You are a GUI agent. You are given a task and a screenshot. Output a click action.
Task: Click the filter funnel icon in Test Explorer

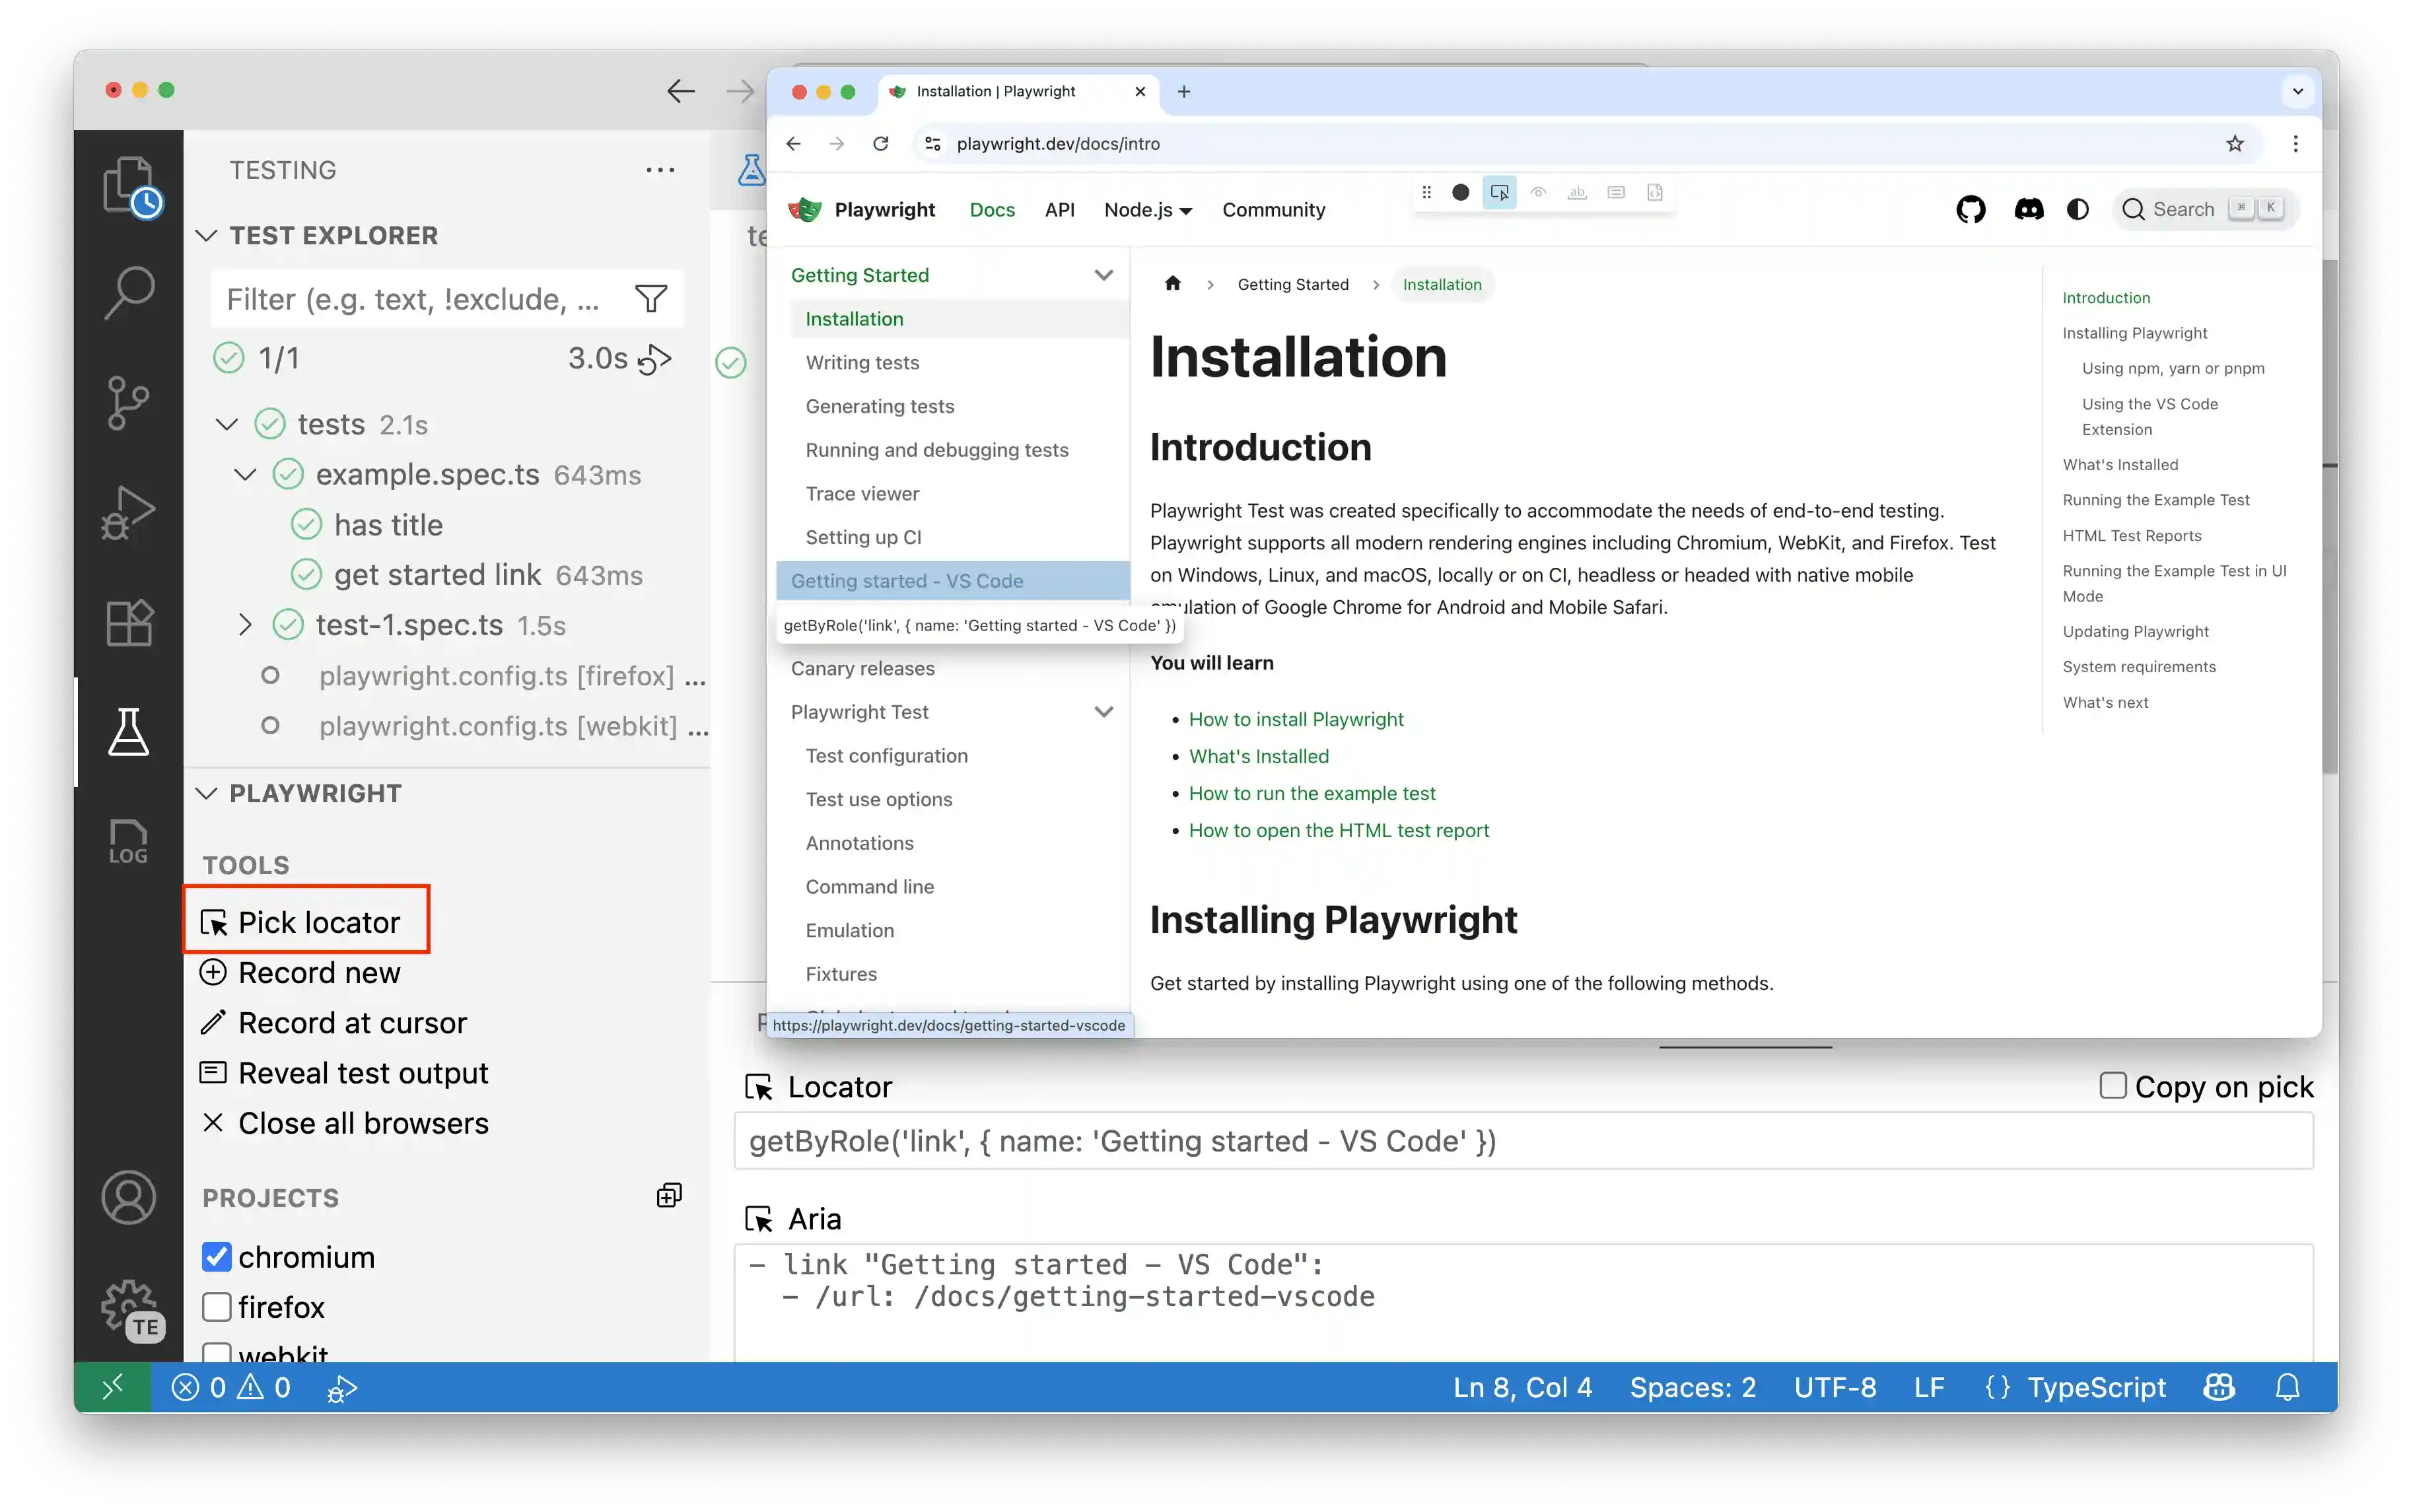(651, 298)
